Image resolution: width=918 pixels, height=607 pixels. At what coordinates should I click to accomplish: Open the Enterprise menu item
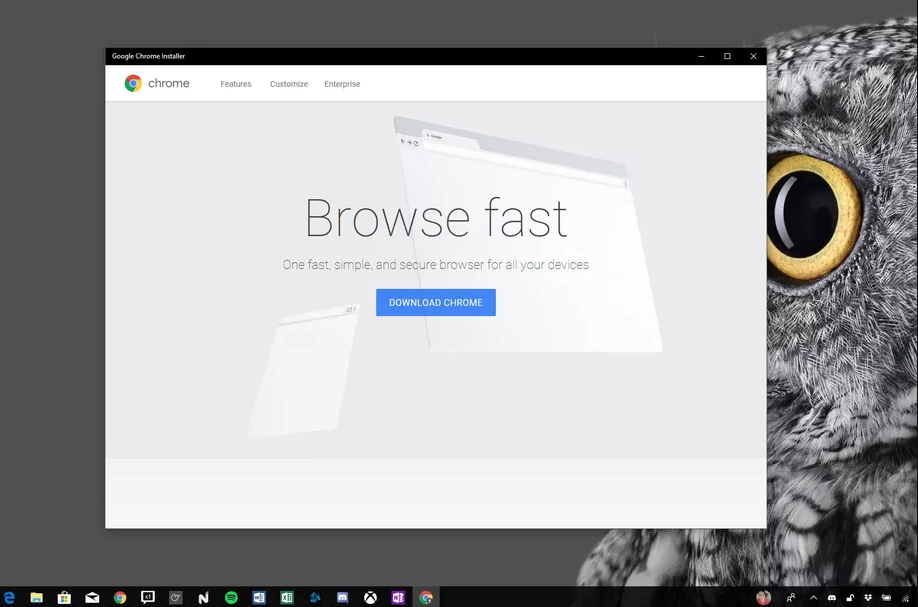click(x=342, y=84)
